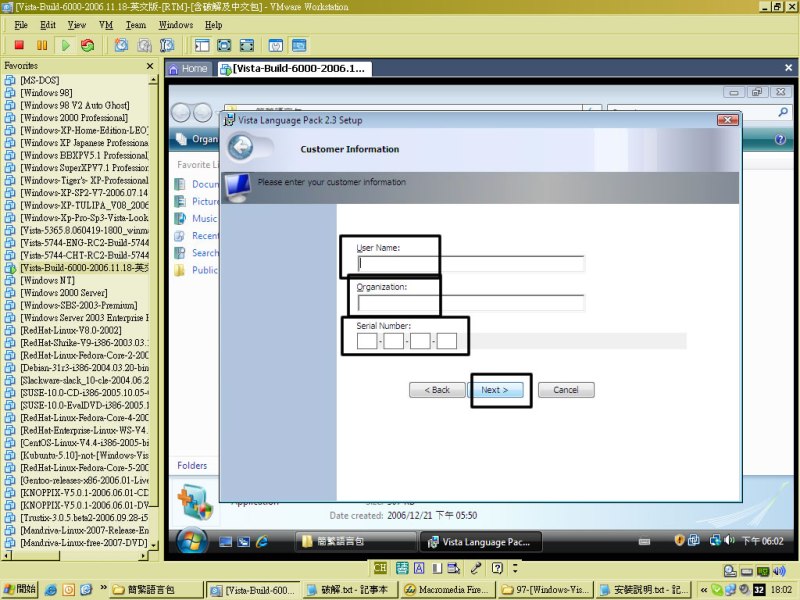Select the Vista-Build-6000 VM tab

294,69
